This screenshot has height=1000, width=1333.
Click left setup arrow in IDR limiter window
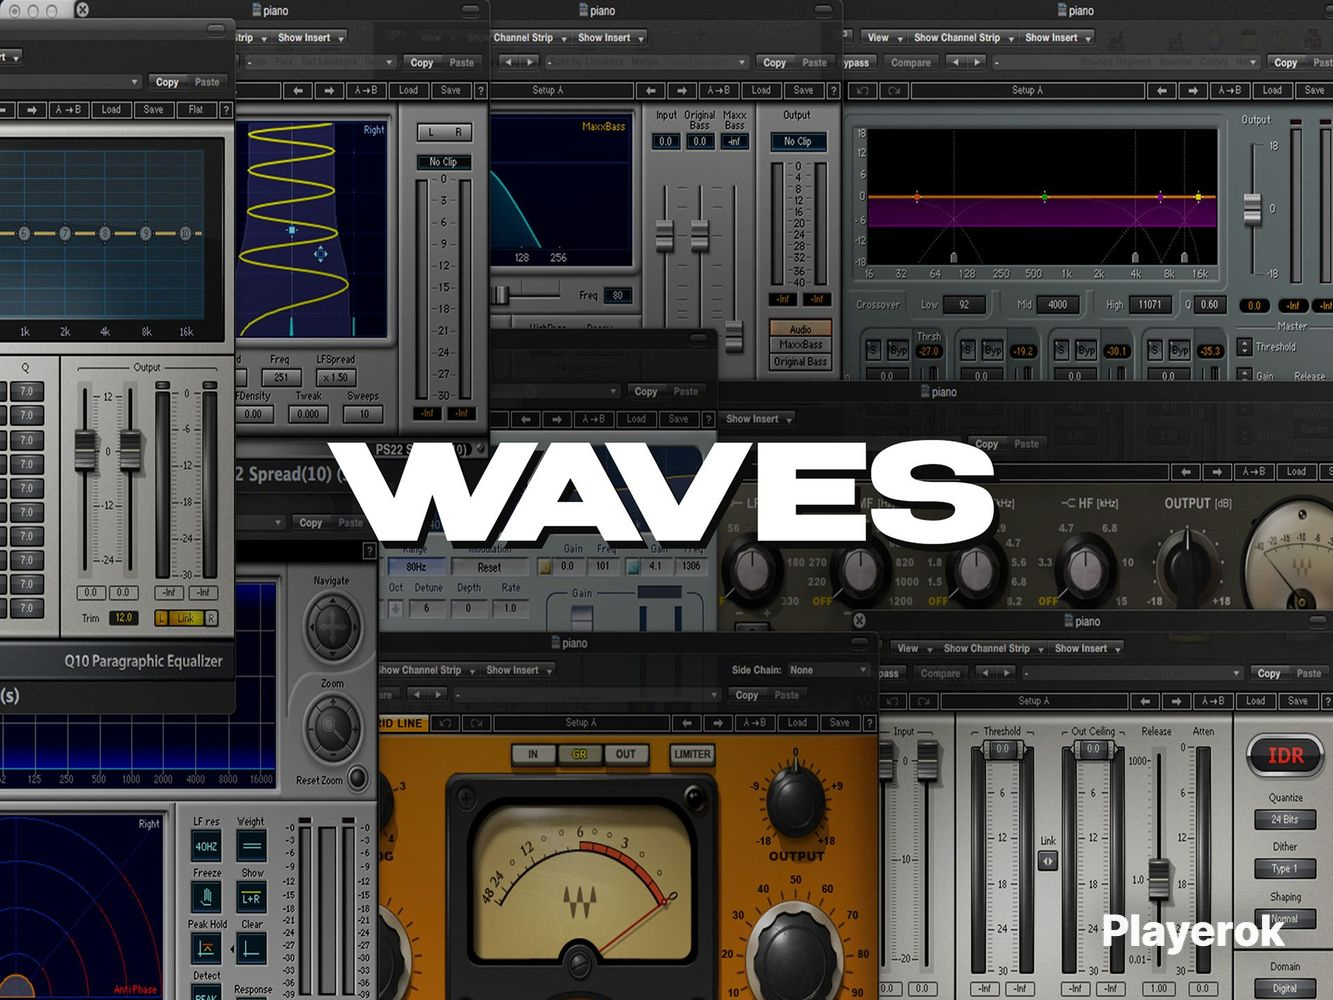click(x=1145, y=701)
